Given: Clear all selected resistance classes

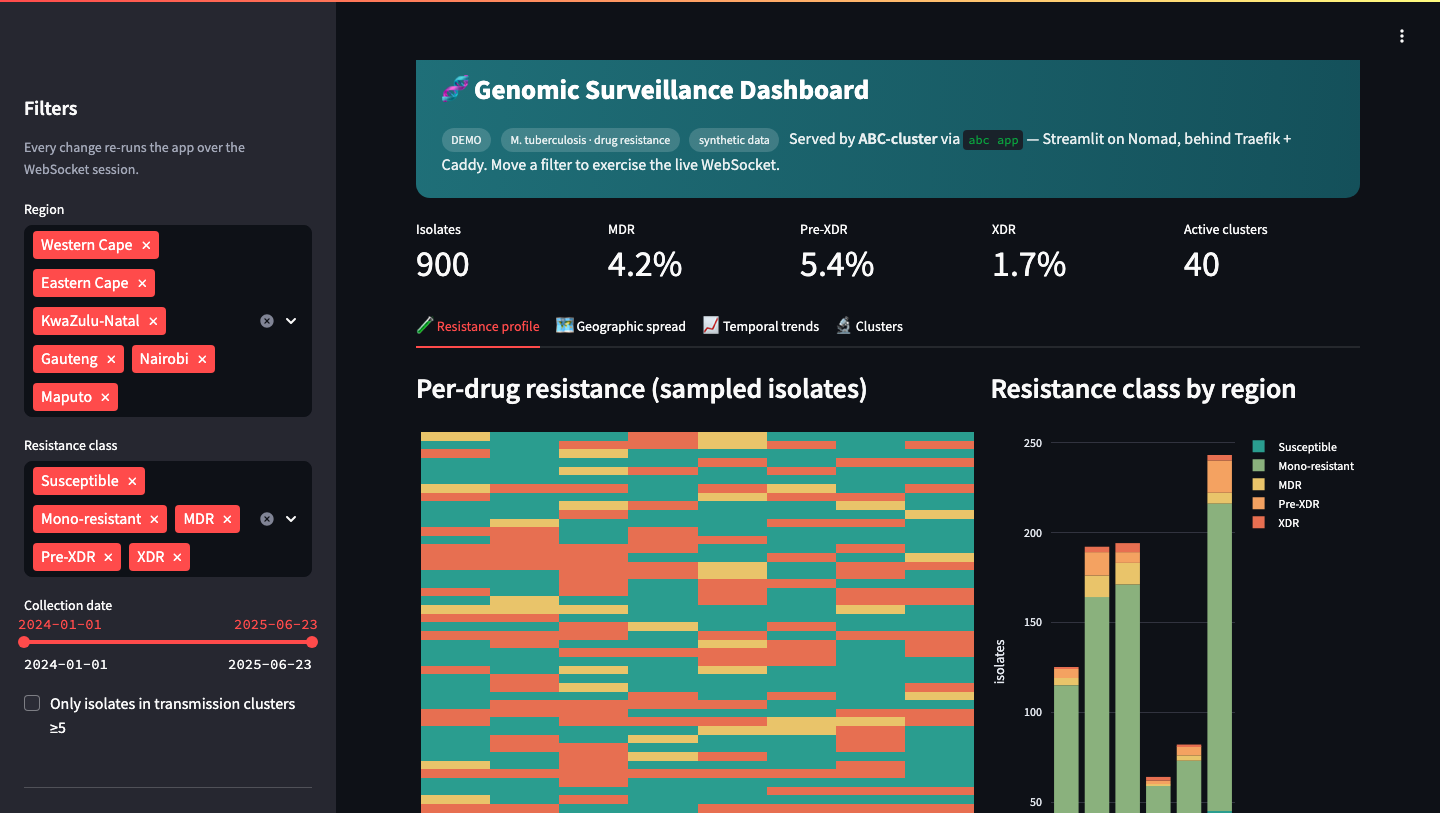Looking at the screenshot, I should (x=267, y=519).
